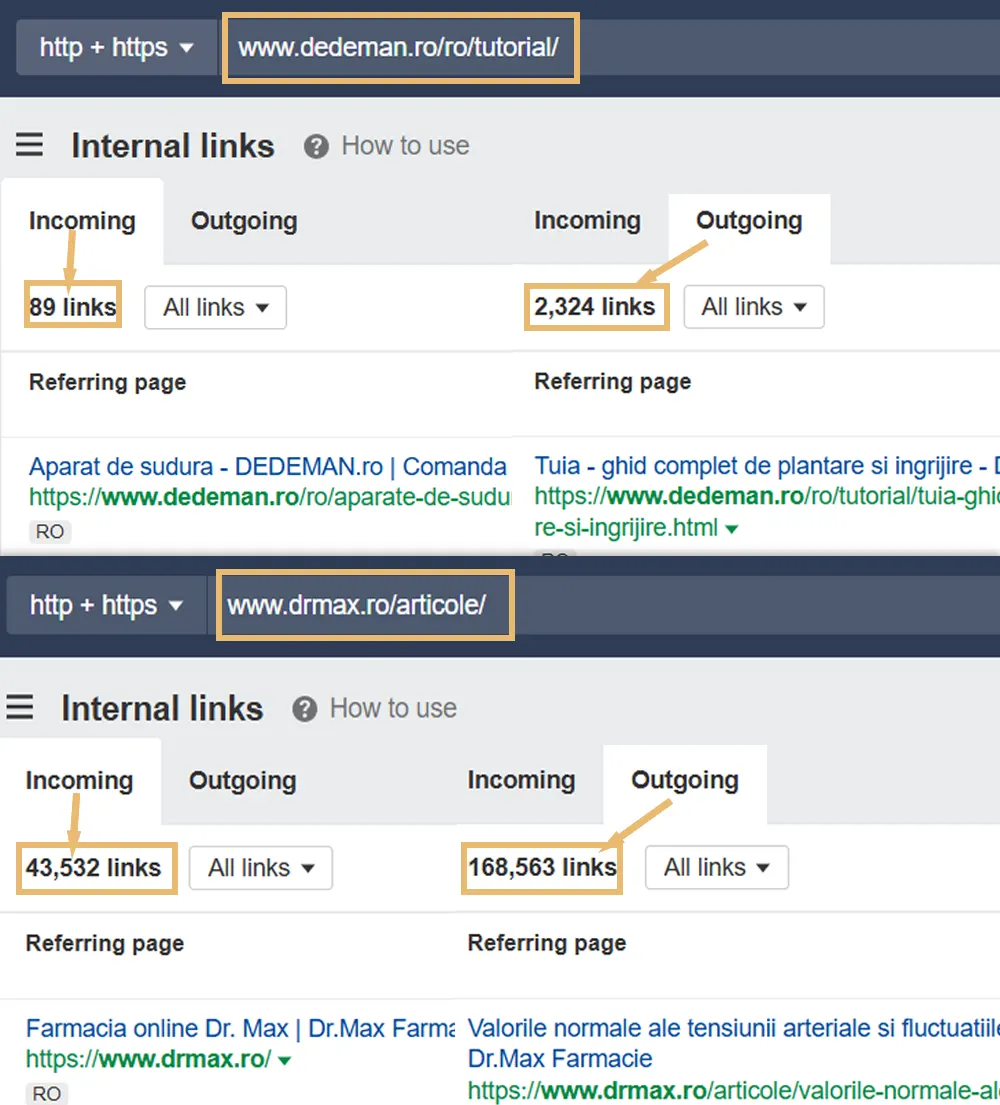Open All links filter next to 2,324 links

pos(754,308)
